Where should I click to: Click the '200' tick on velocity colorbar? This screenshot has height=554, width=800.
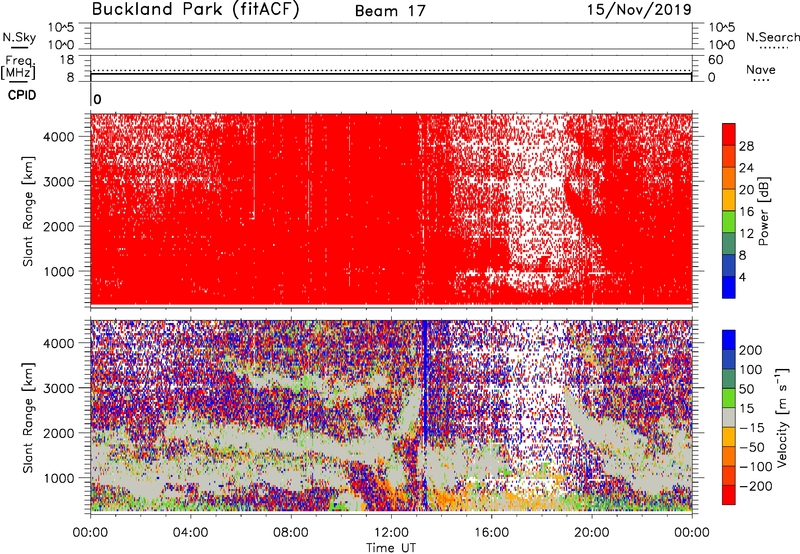pos(751,350)
